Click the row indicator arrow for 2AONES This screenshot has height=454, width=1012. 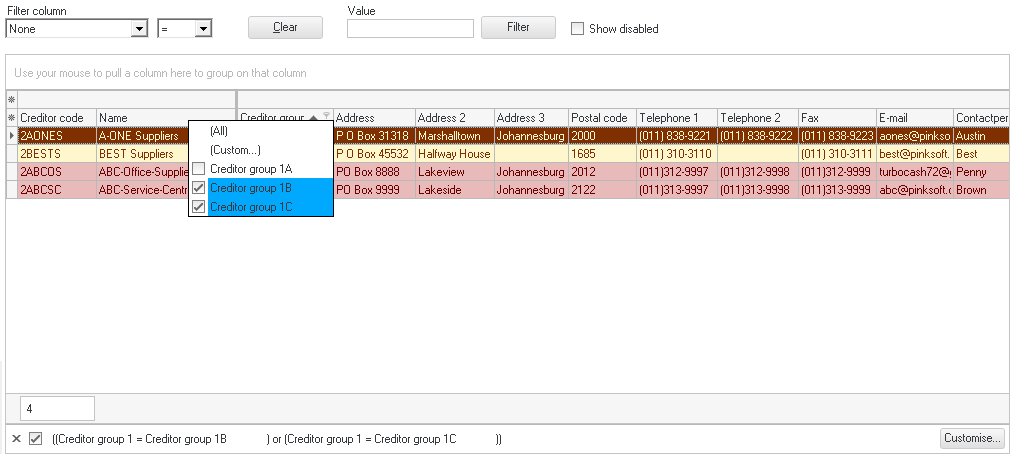(12, 135)
